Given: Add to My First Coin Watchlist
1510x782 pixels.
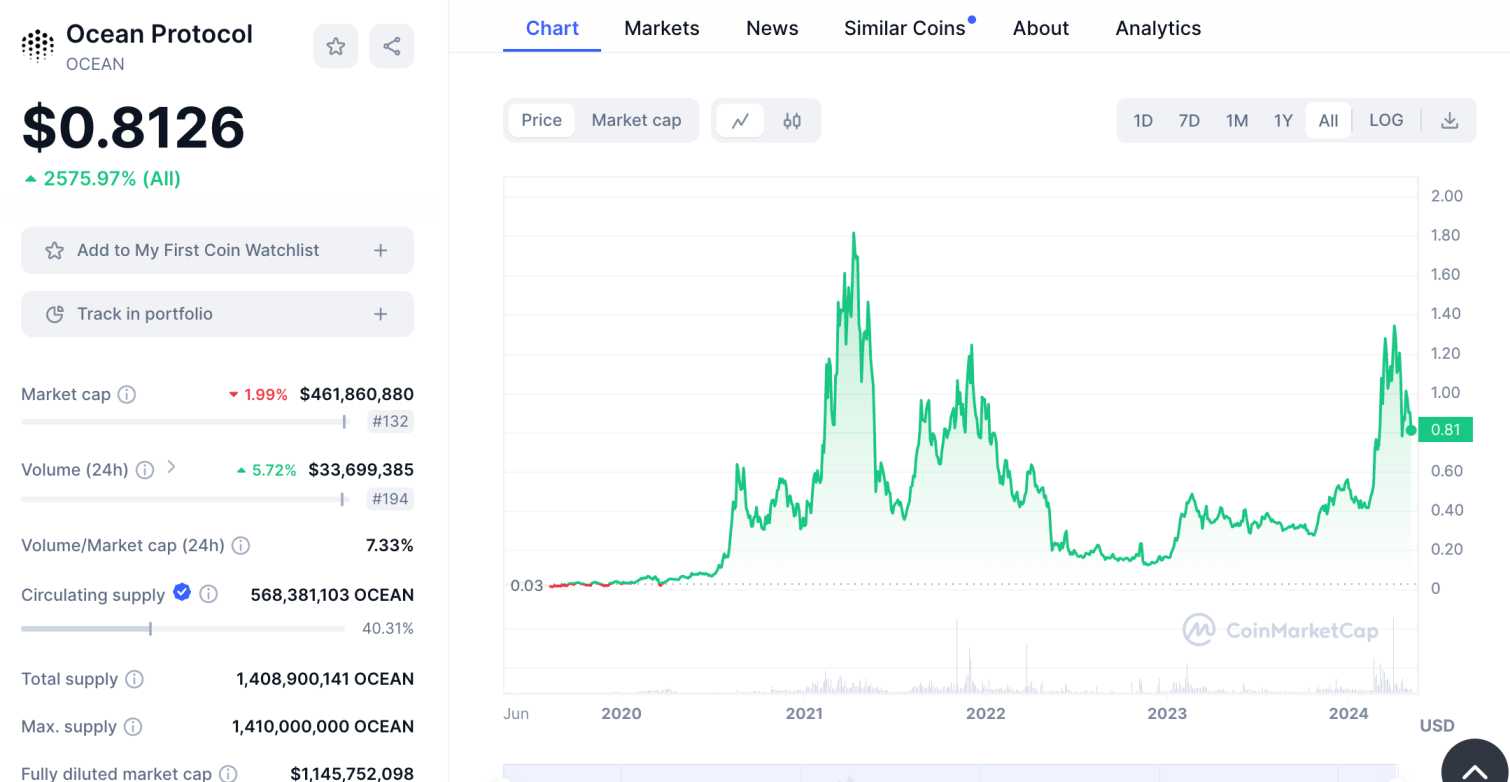Looking at the screenshot, I should coord(217,251).
